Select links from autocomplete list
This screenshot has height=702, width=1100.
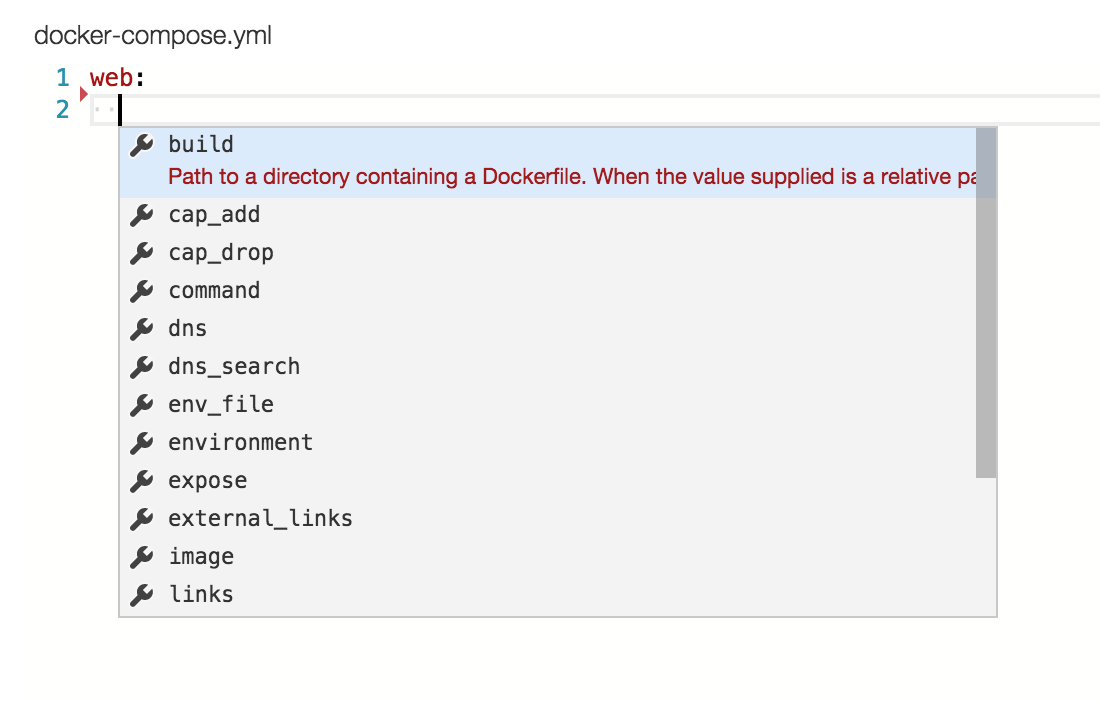[x=201, y=594]
